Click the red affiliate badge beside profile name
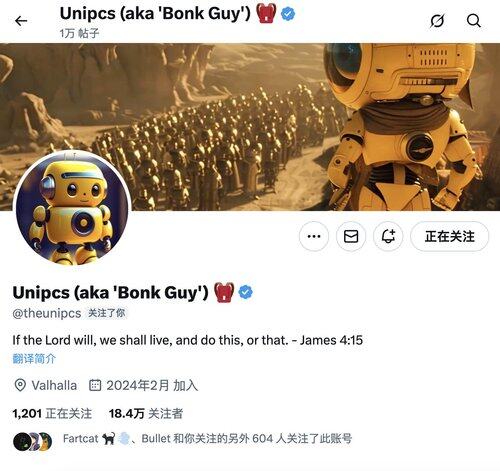Screen dimensions: 500x471 tap(224, 292)
